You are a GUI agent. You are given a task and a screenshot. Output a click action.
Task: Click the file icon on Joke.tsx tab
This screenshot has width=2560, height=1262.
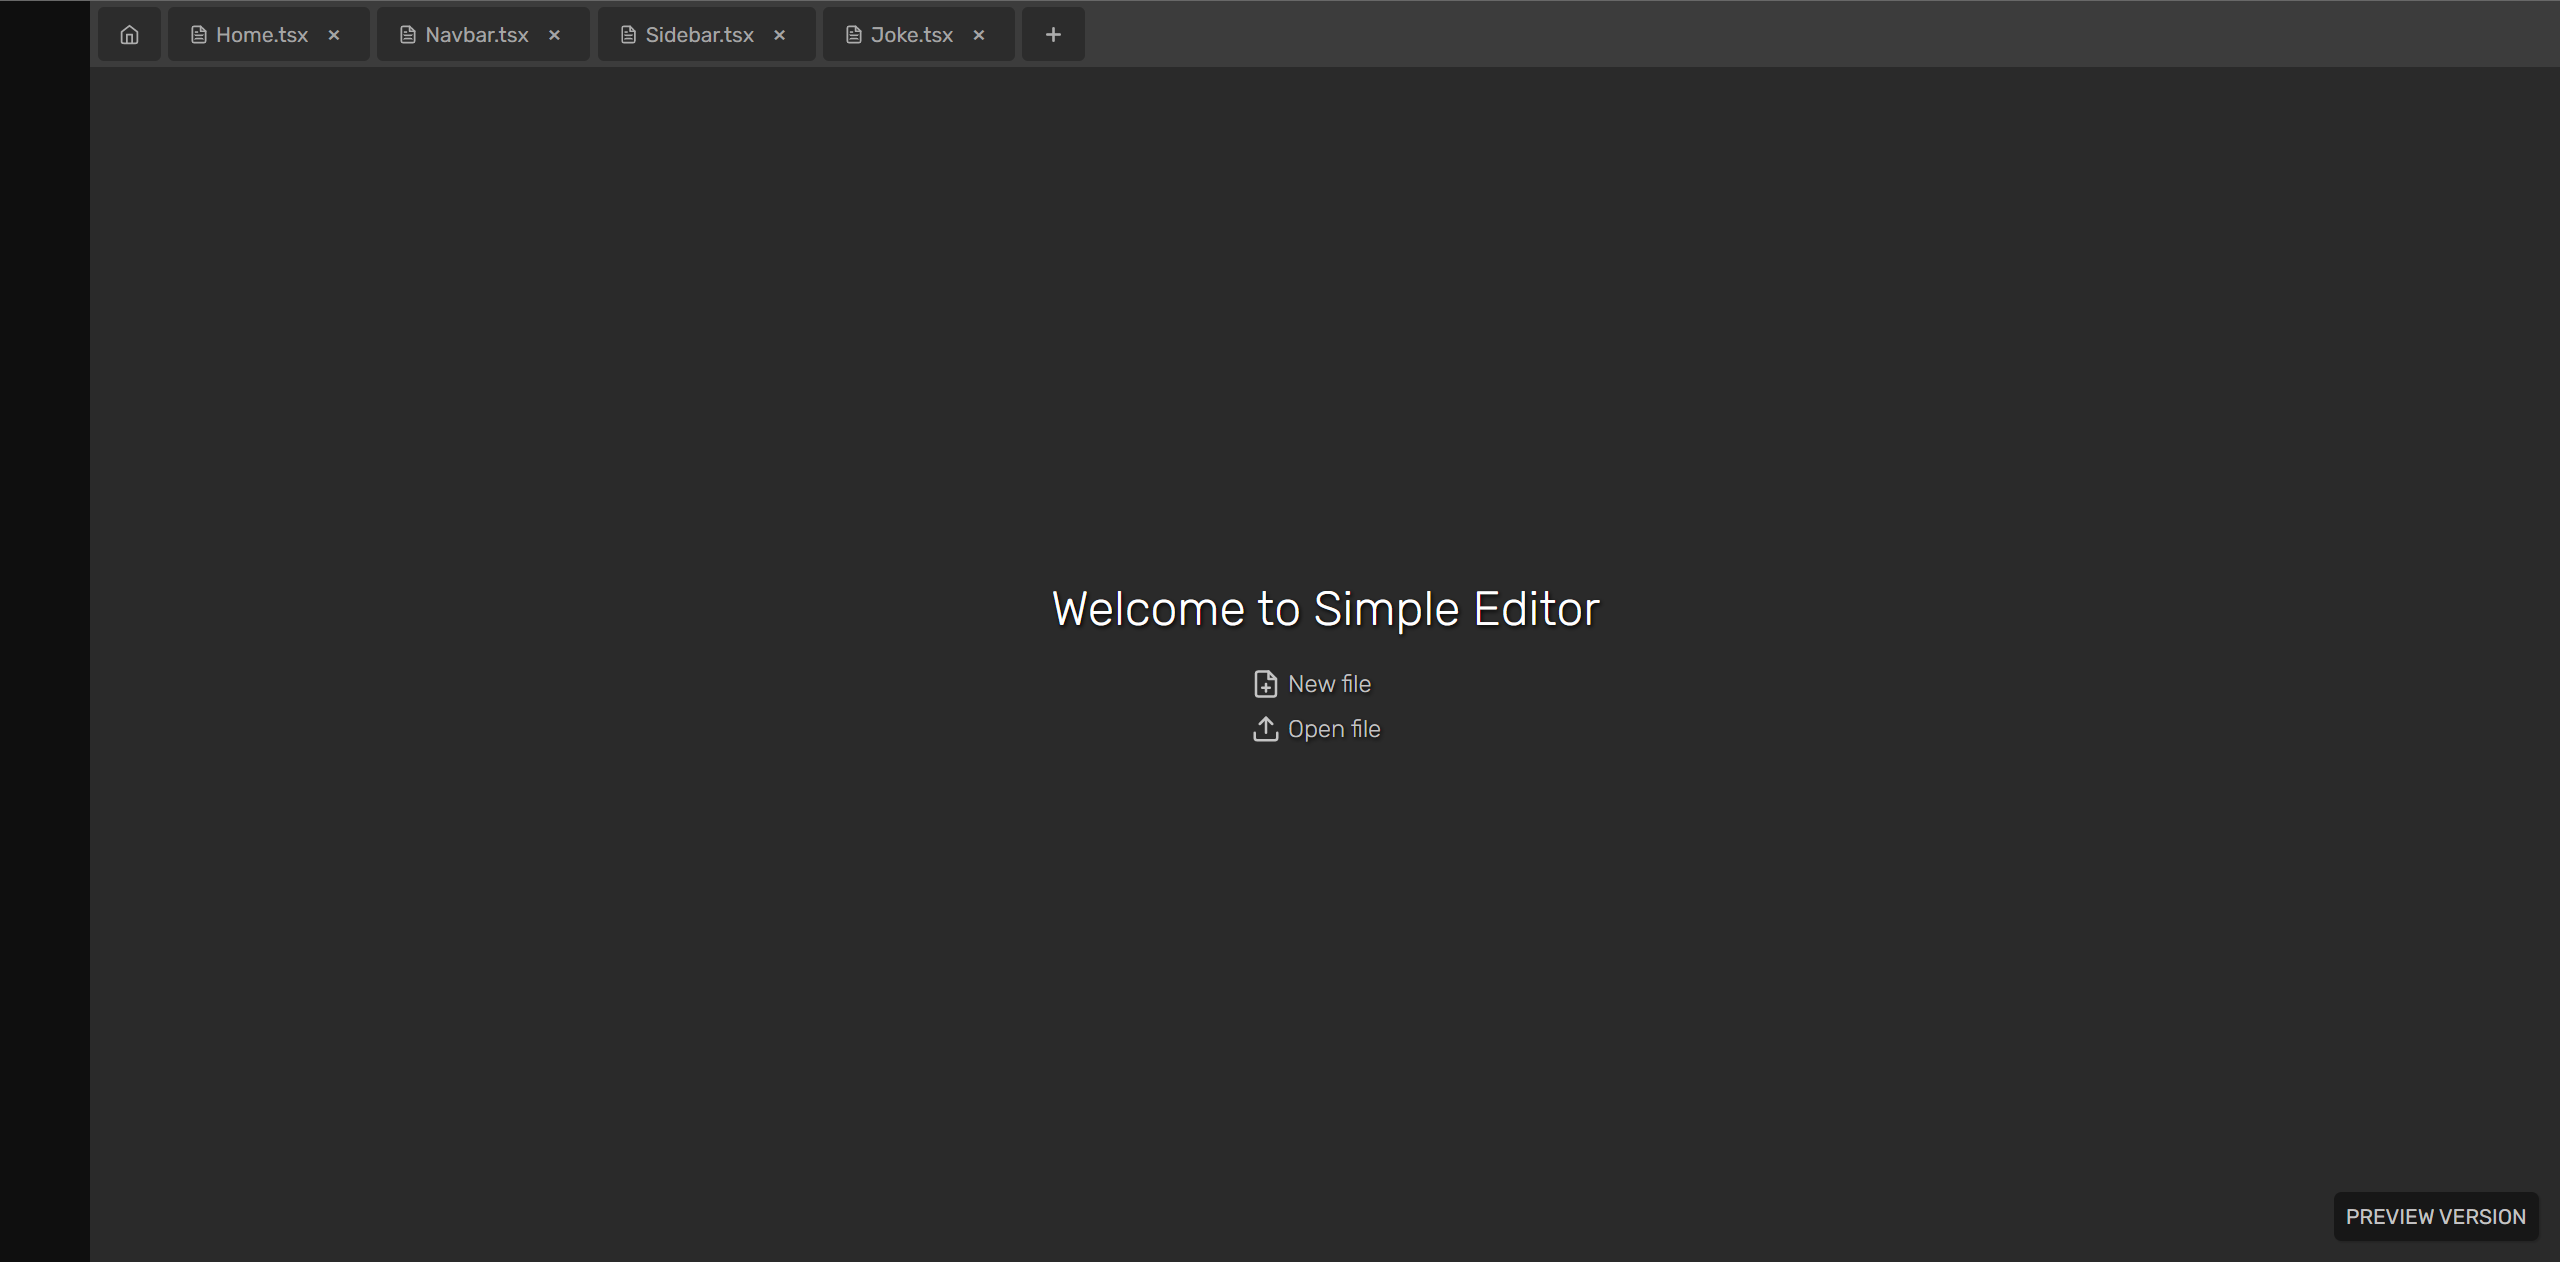click(854, 35)
